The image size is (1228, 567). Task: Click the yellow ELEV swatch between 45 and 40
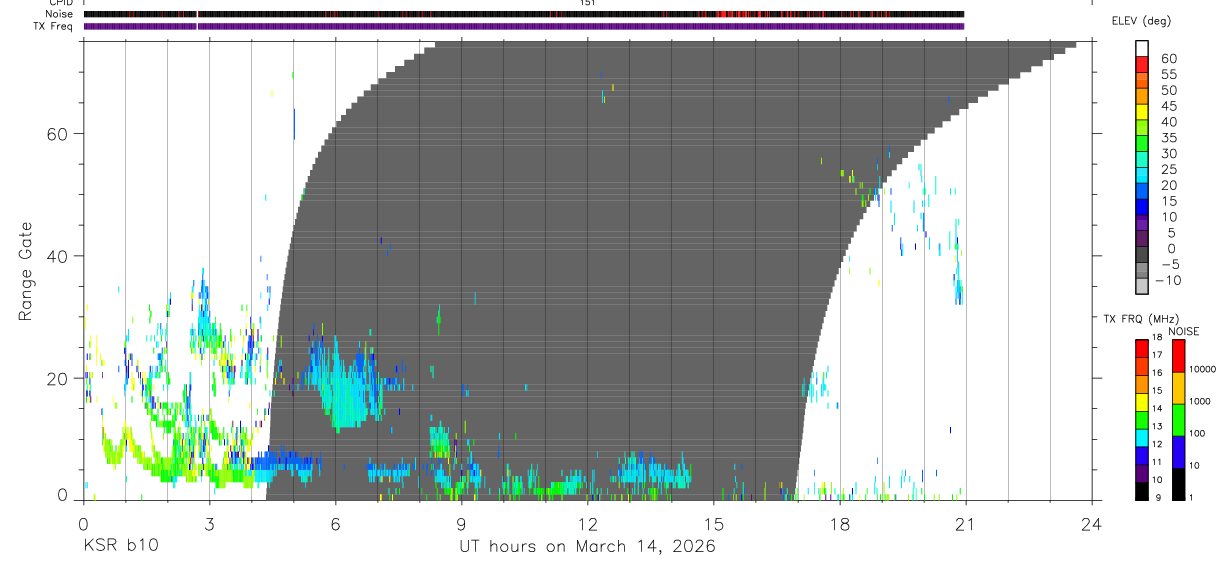(x=1142, y=112)
